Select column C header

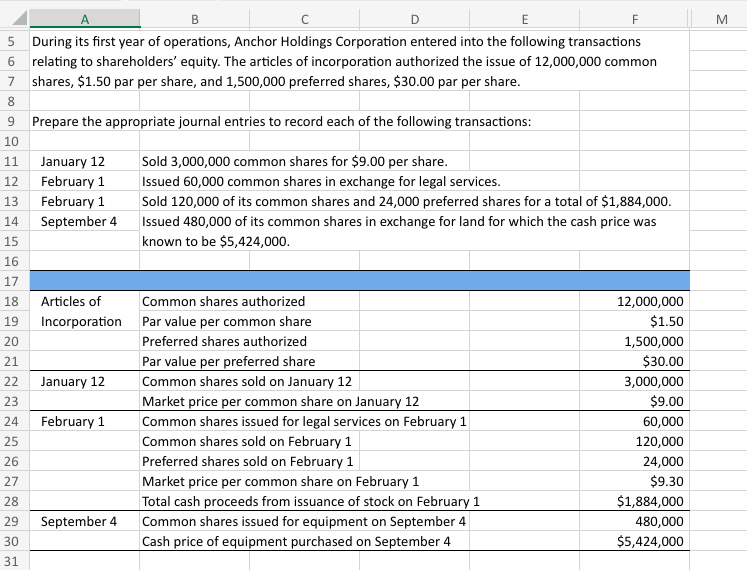(x=305, y=19)
